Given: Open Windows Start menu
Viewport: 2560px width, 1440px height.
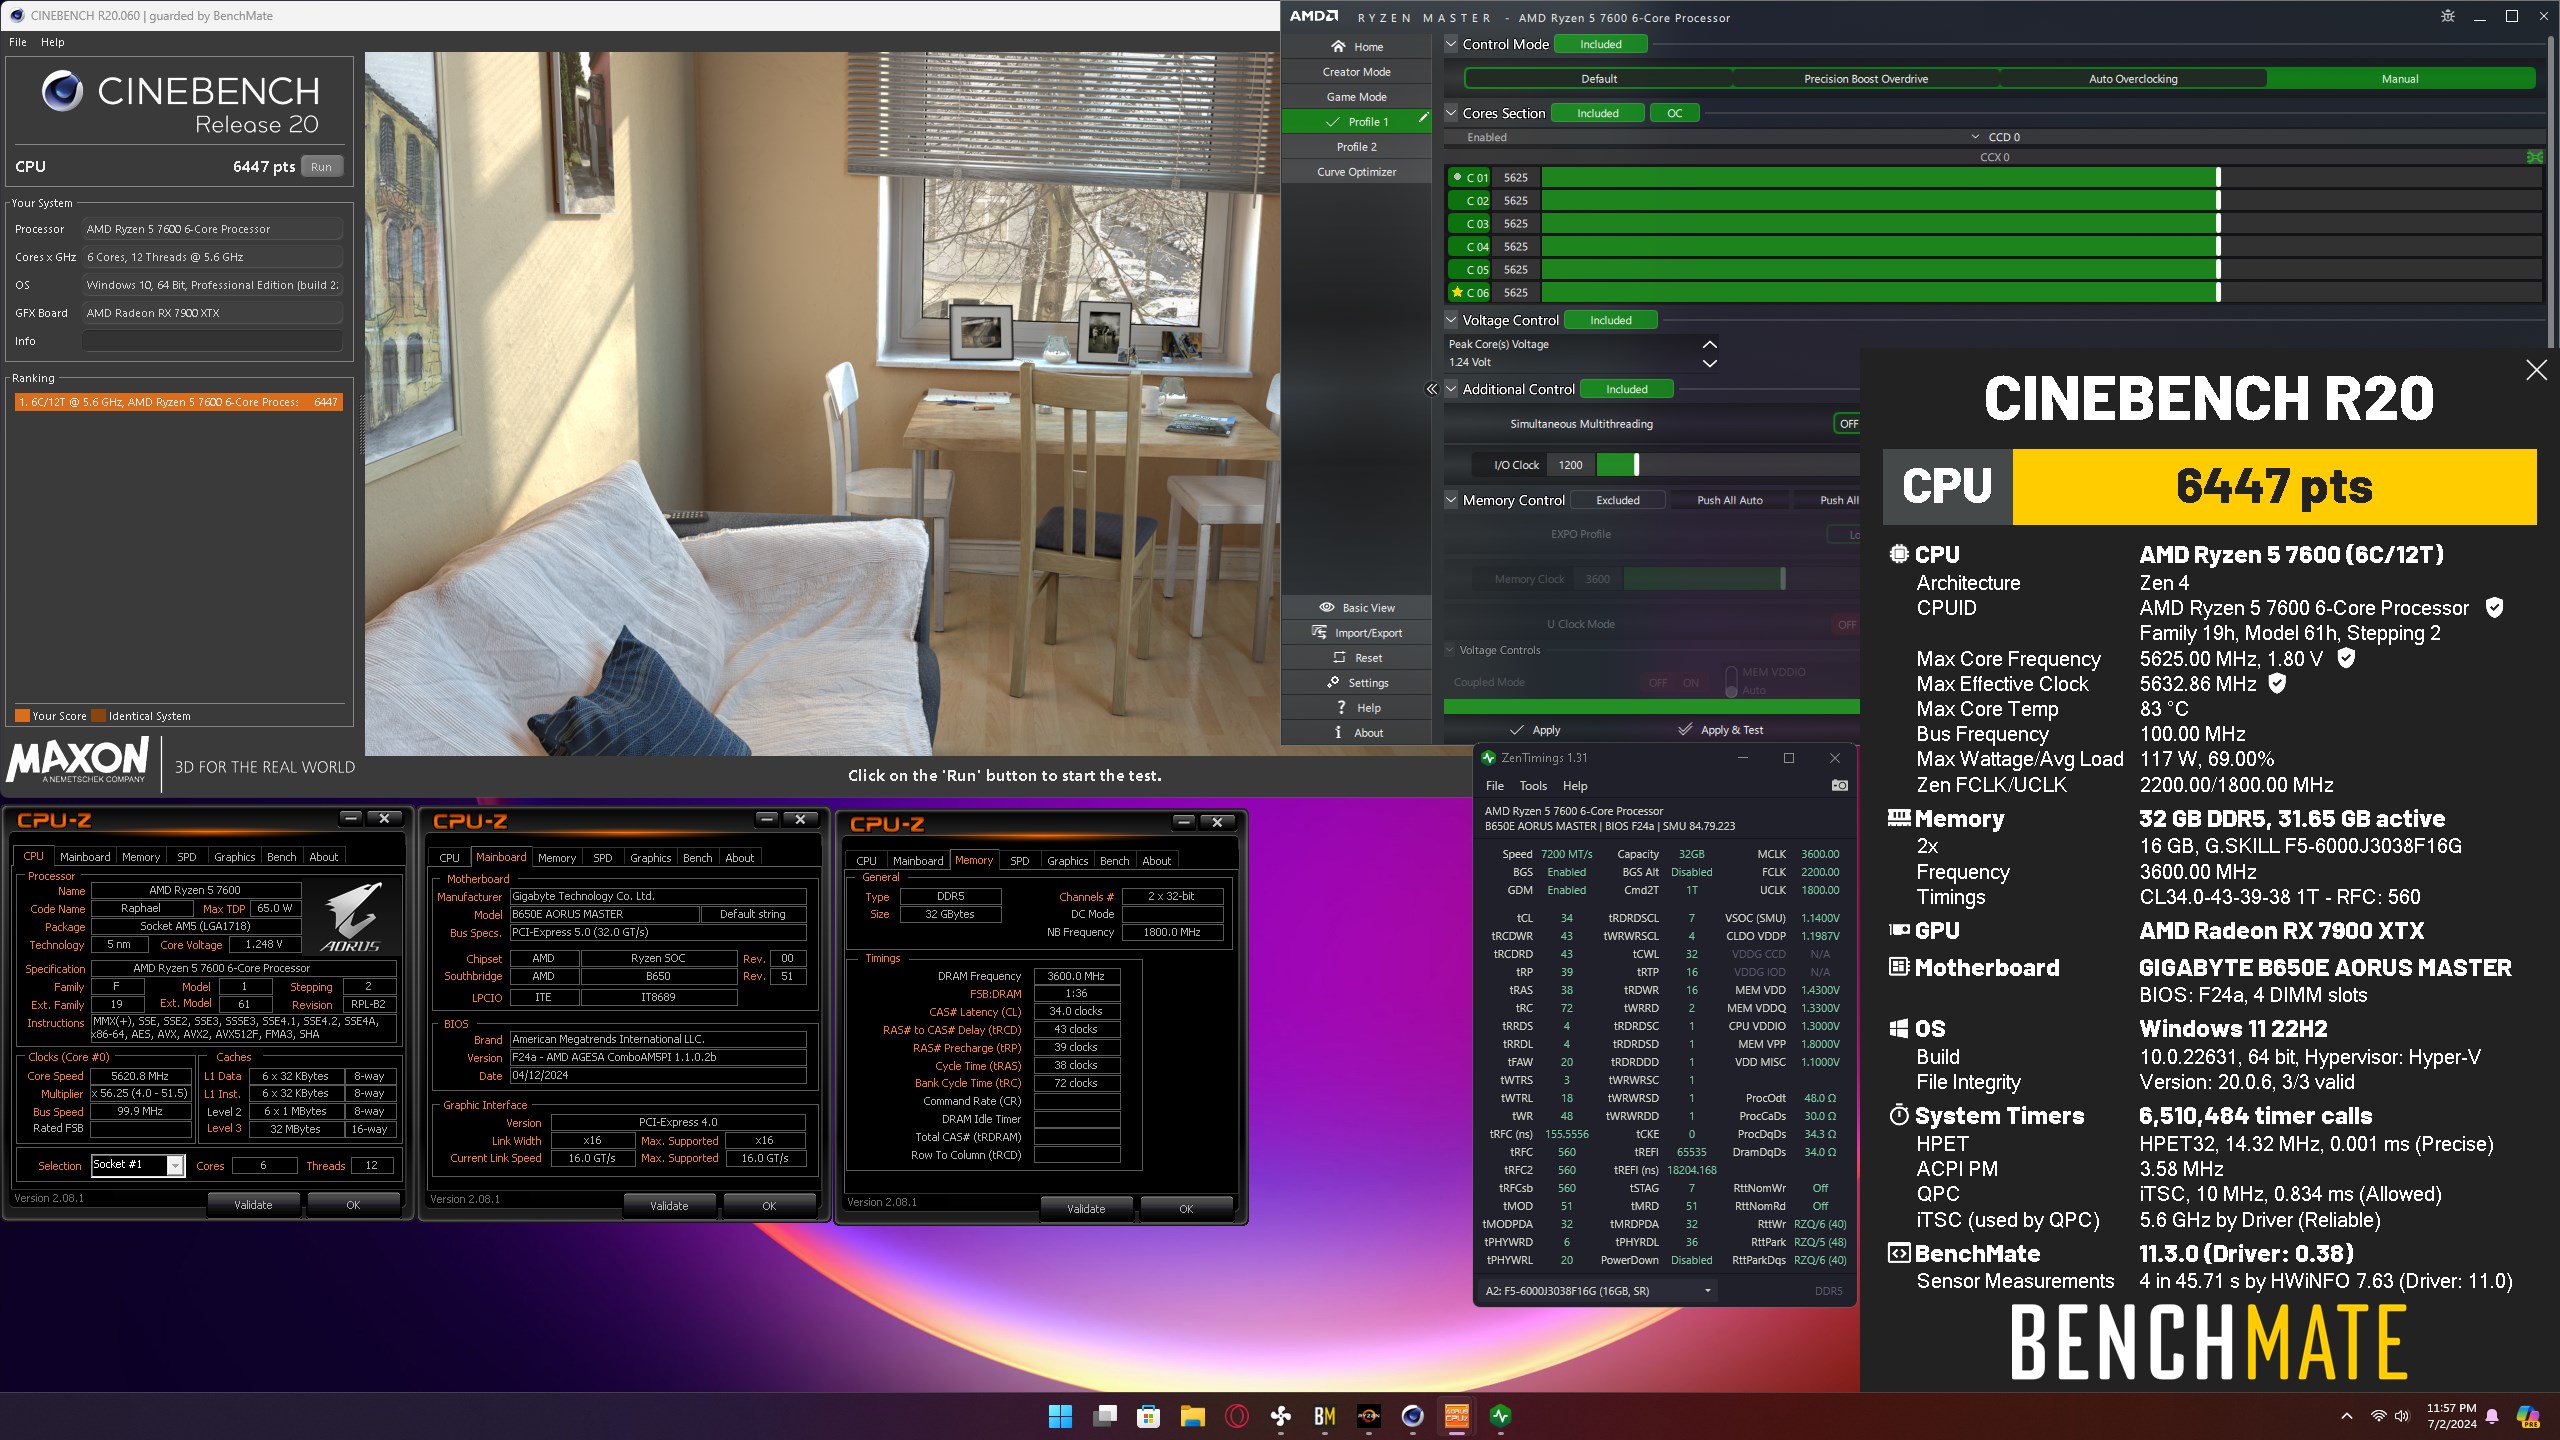Looking at the screenshot, I should click(x=1060, y=1416).
